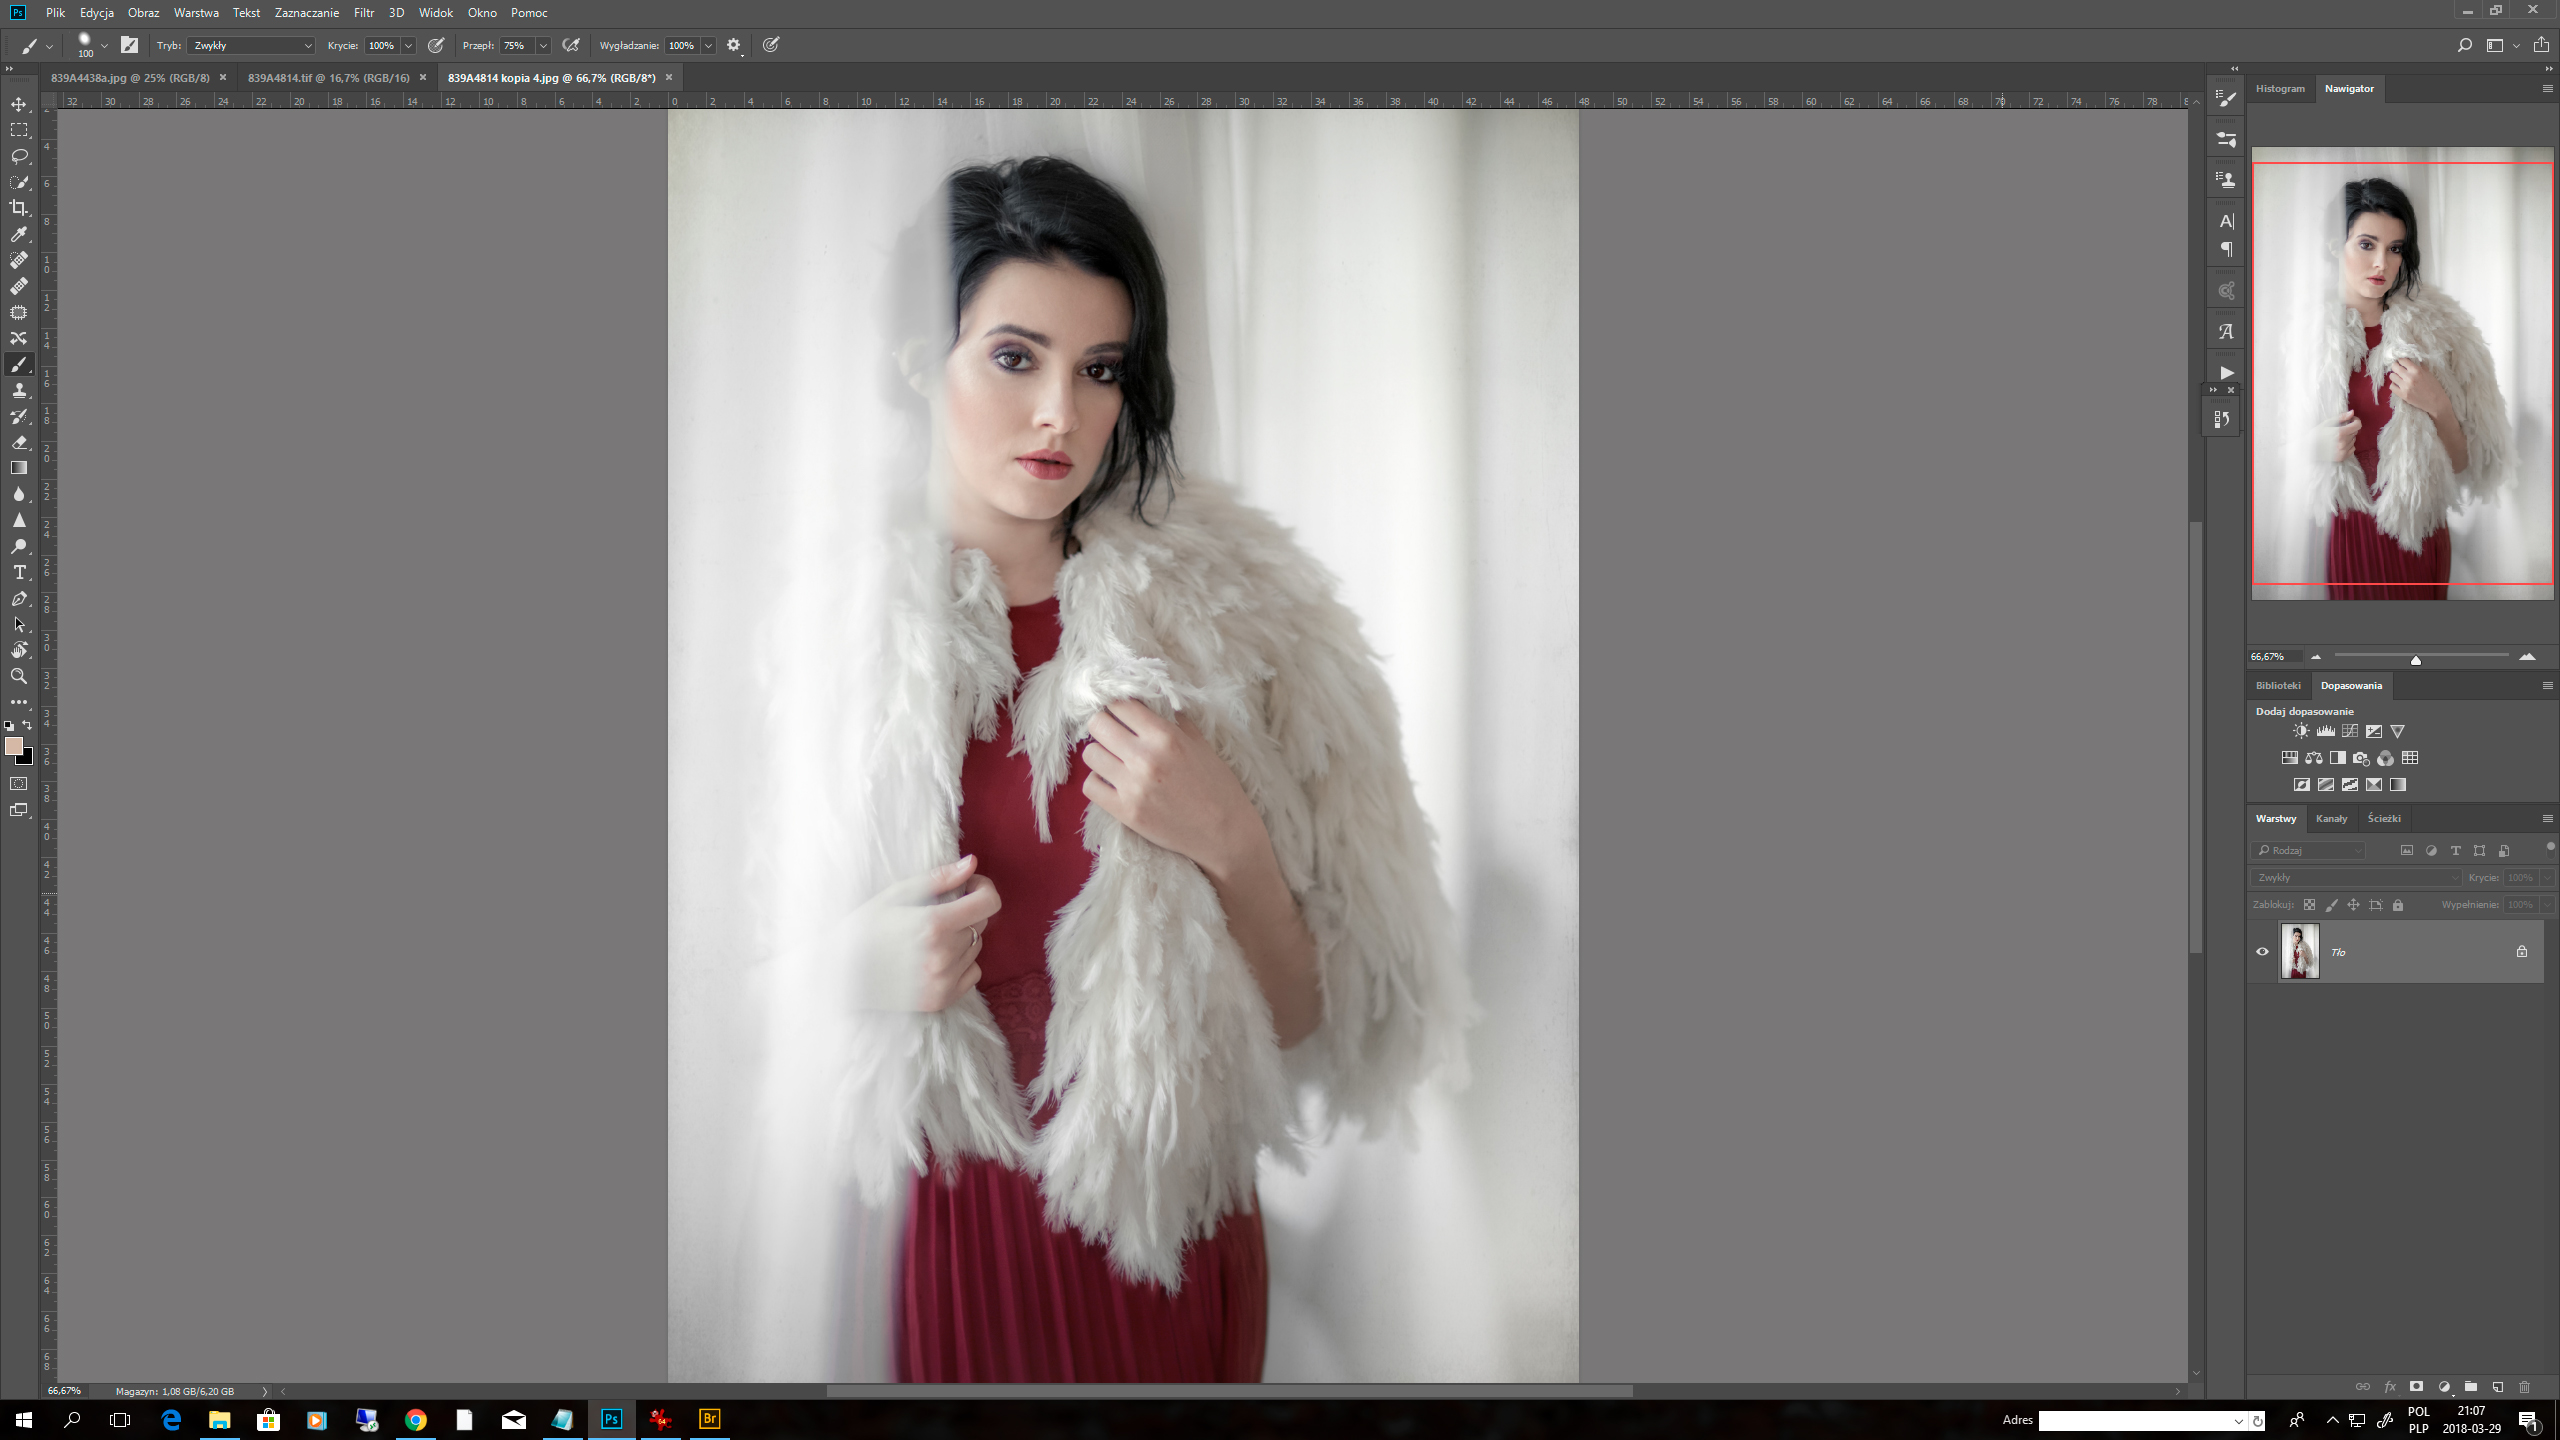Select the Crop tool
The width and height of the screenshot is (2560, 1440).
click(19, 208)
